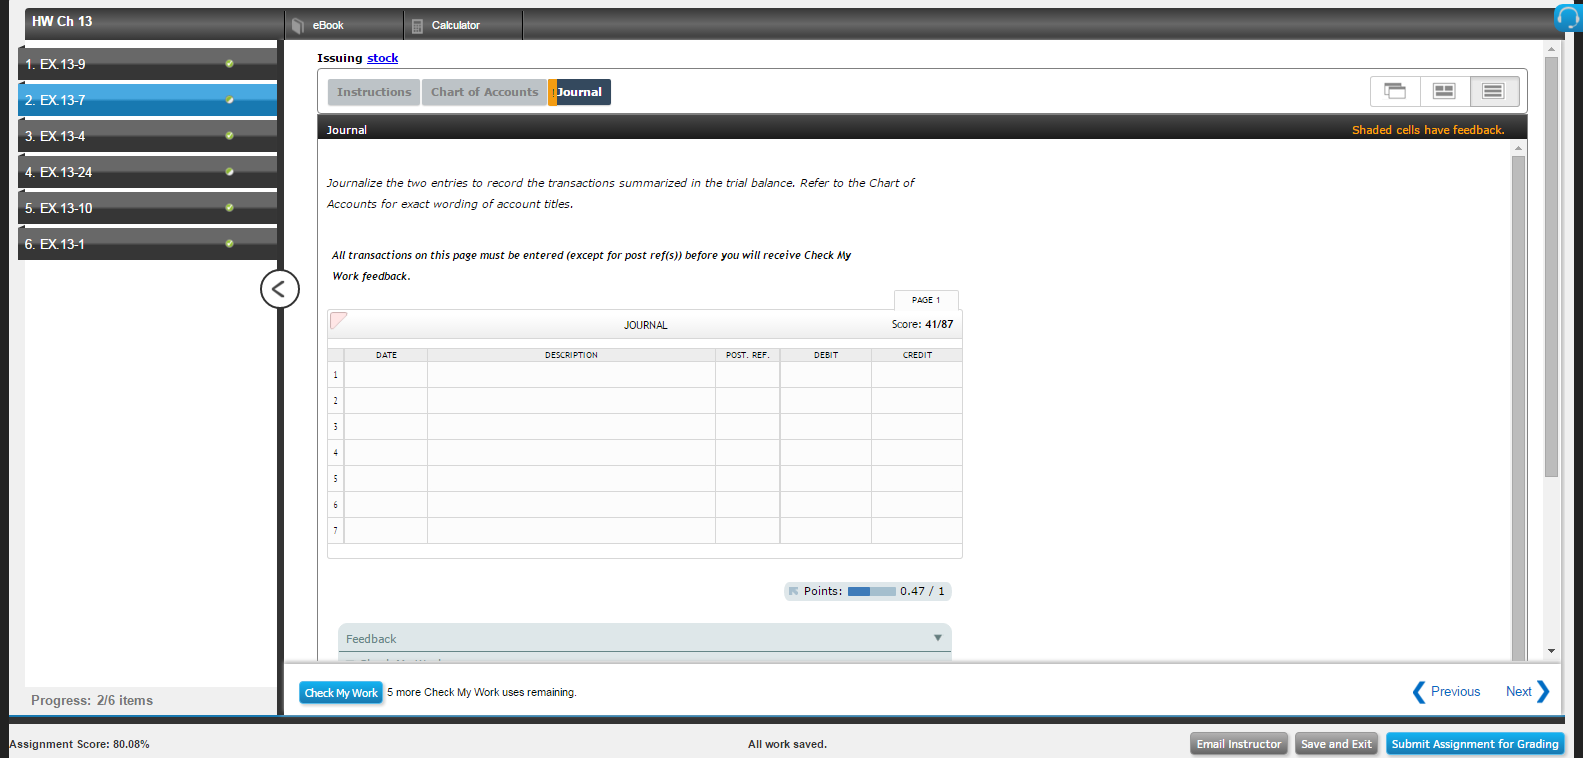Screen dimensions: 1583x758
Task: Open the stock hyperlink
Action: [x=382, y=58]
